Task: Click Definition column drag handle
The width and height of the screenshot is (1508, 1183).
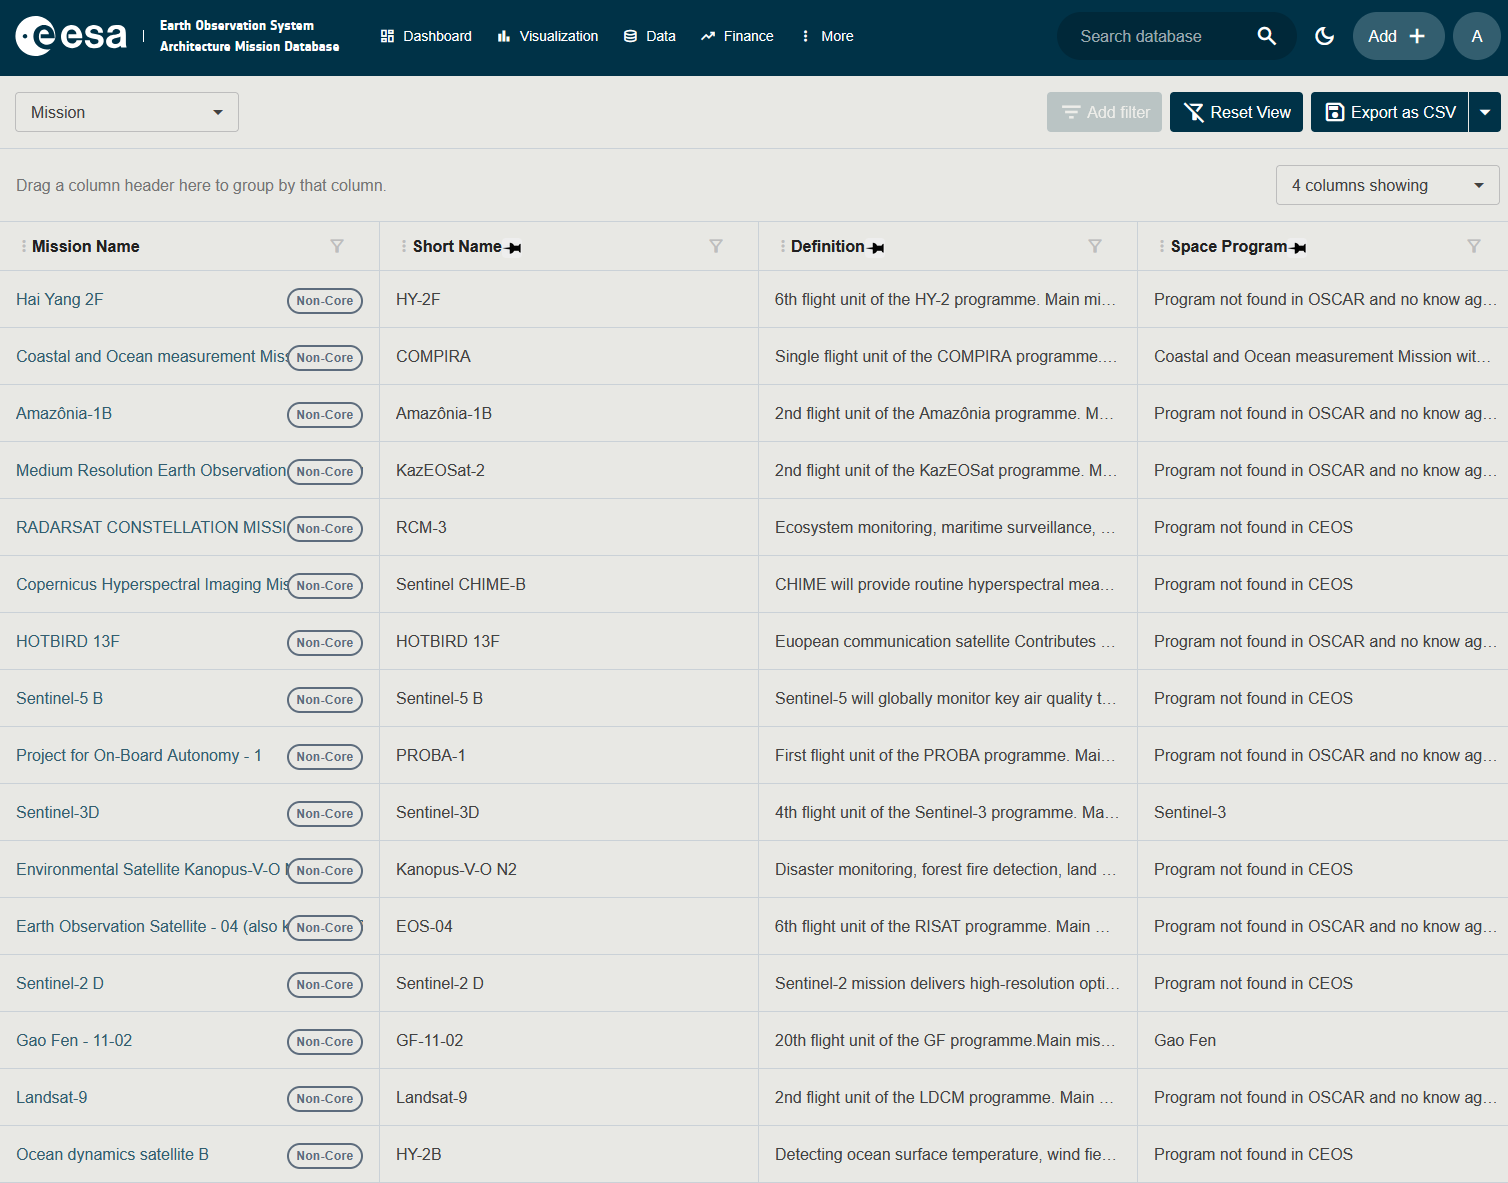Action: 782,246
